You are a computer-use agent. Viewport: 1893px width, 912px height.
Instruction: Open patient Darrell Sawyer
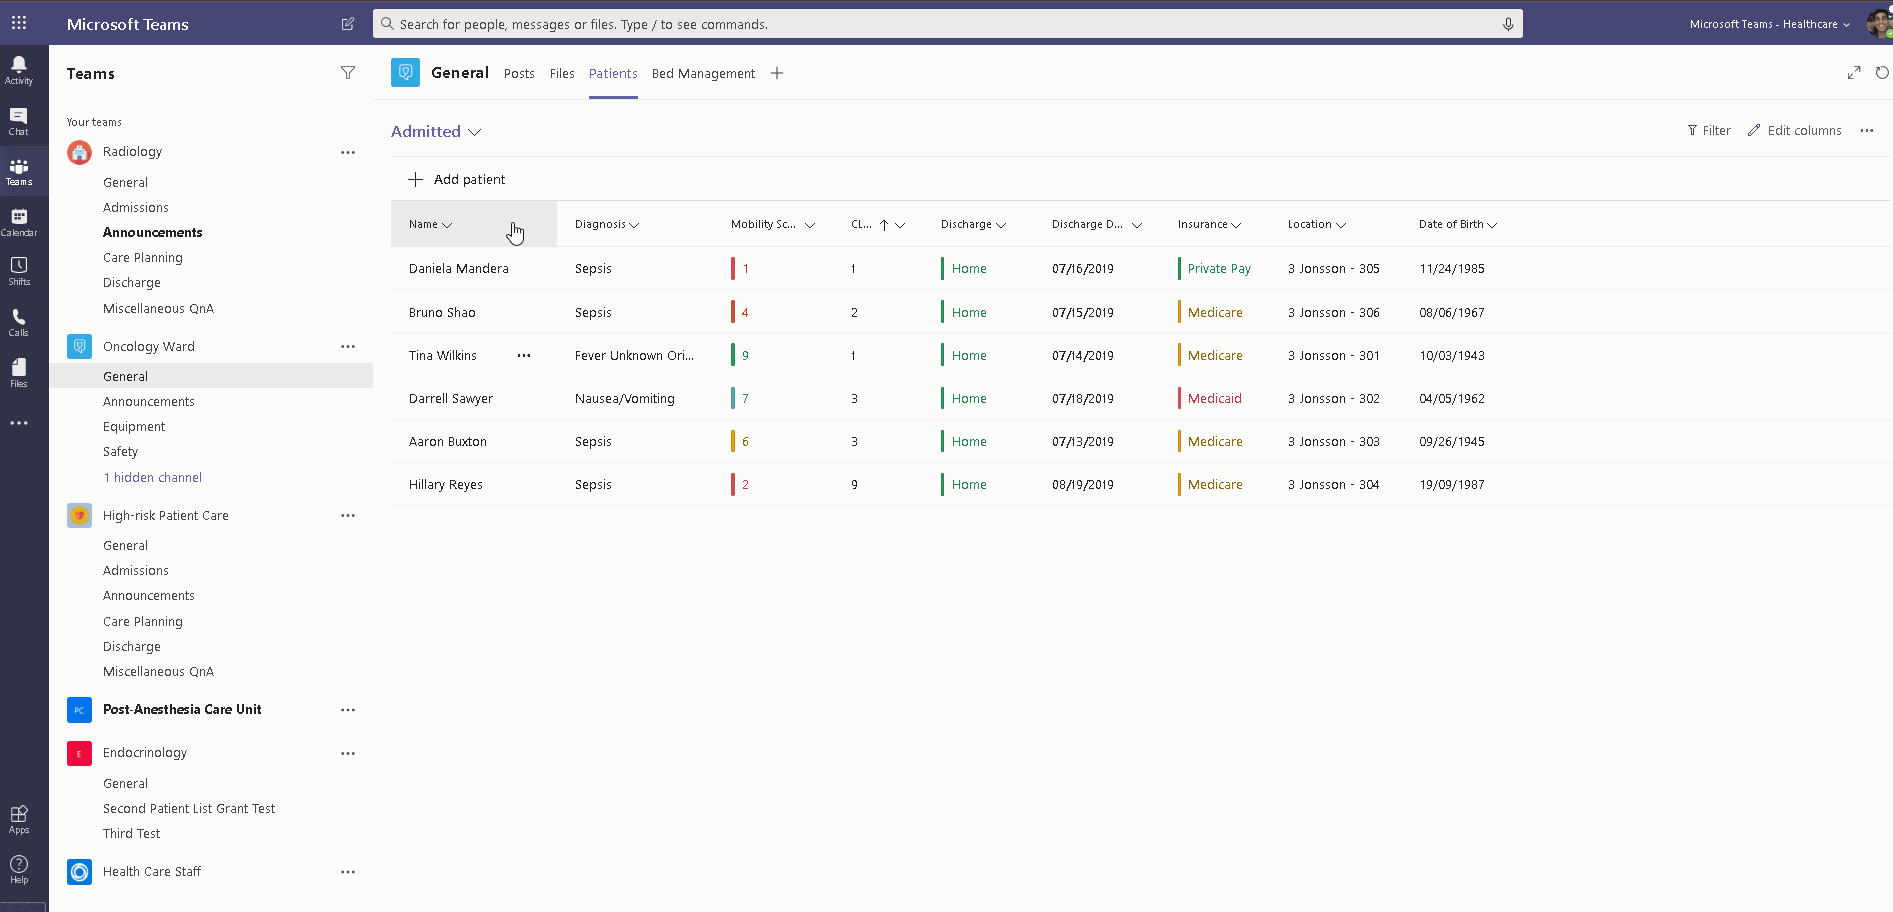click(x=451, y=398)
